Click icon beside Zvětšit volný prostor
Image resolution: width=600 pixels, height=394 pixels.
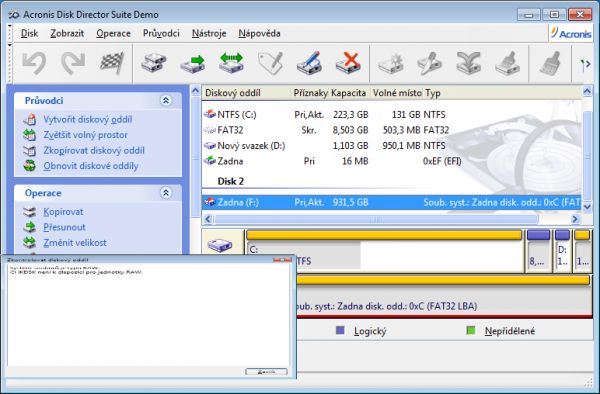[29, 135]
